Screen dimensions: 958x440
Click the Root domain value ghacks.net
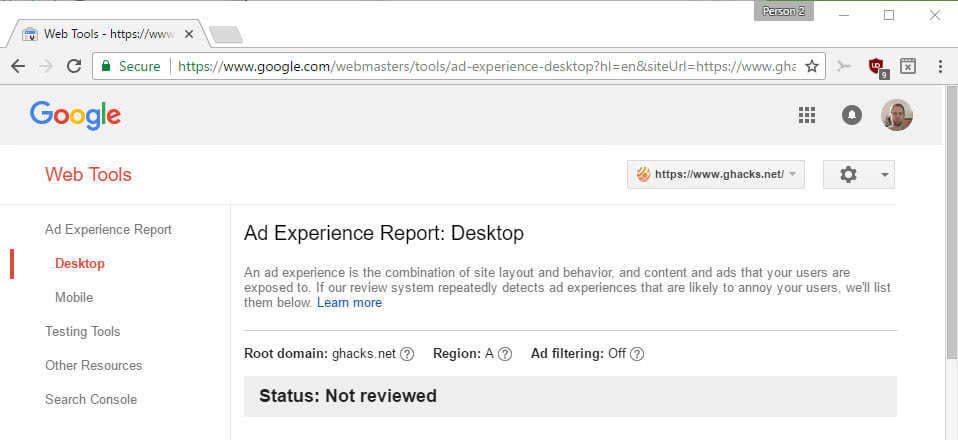(364, 354)
